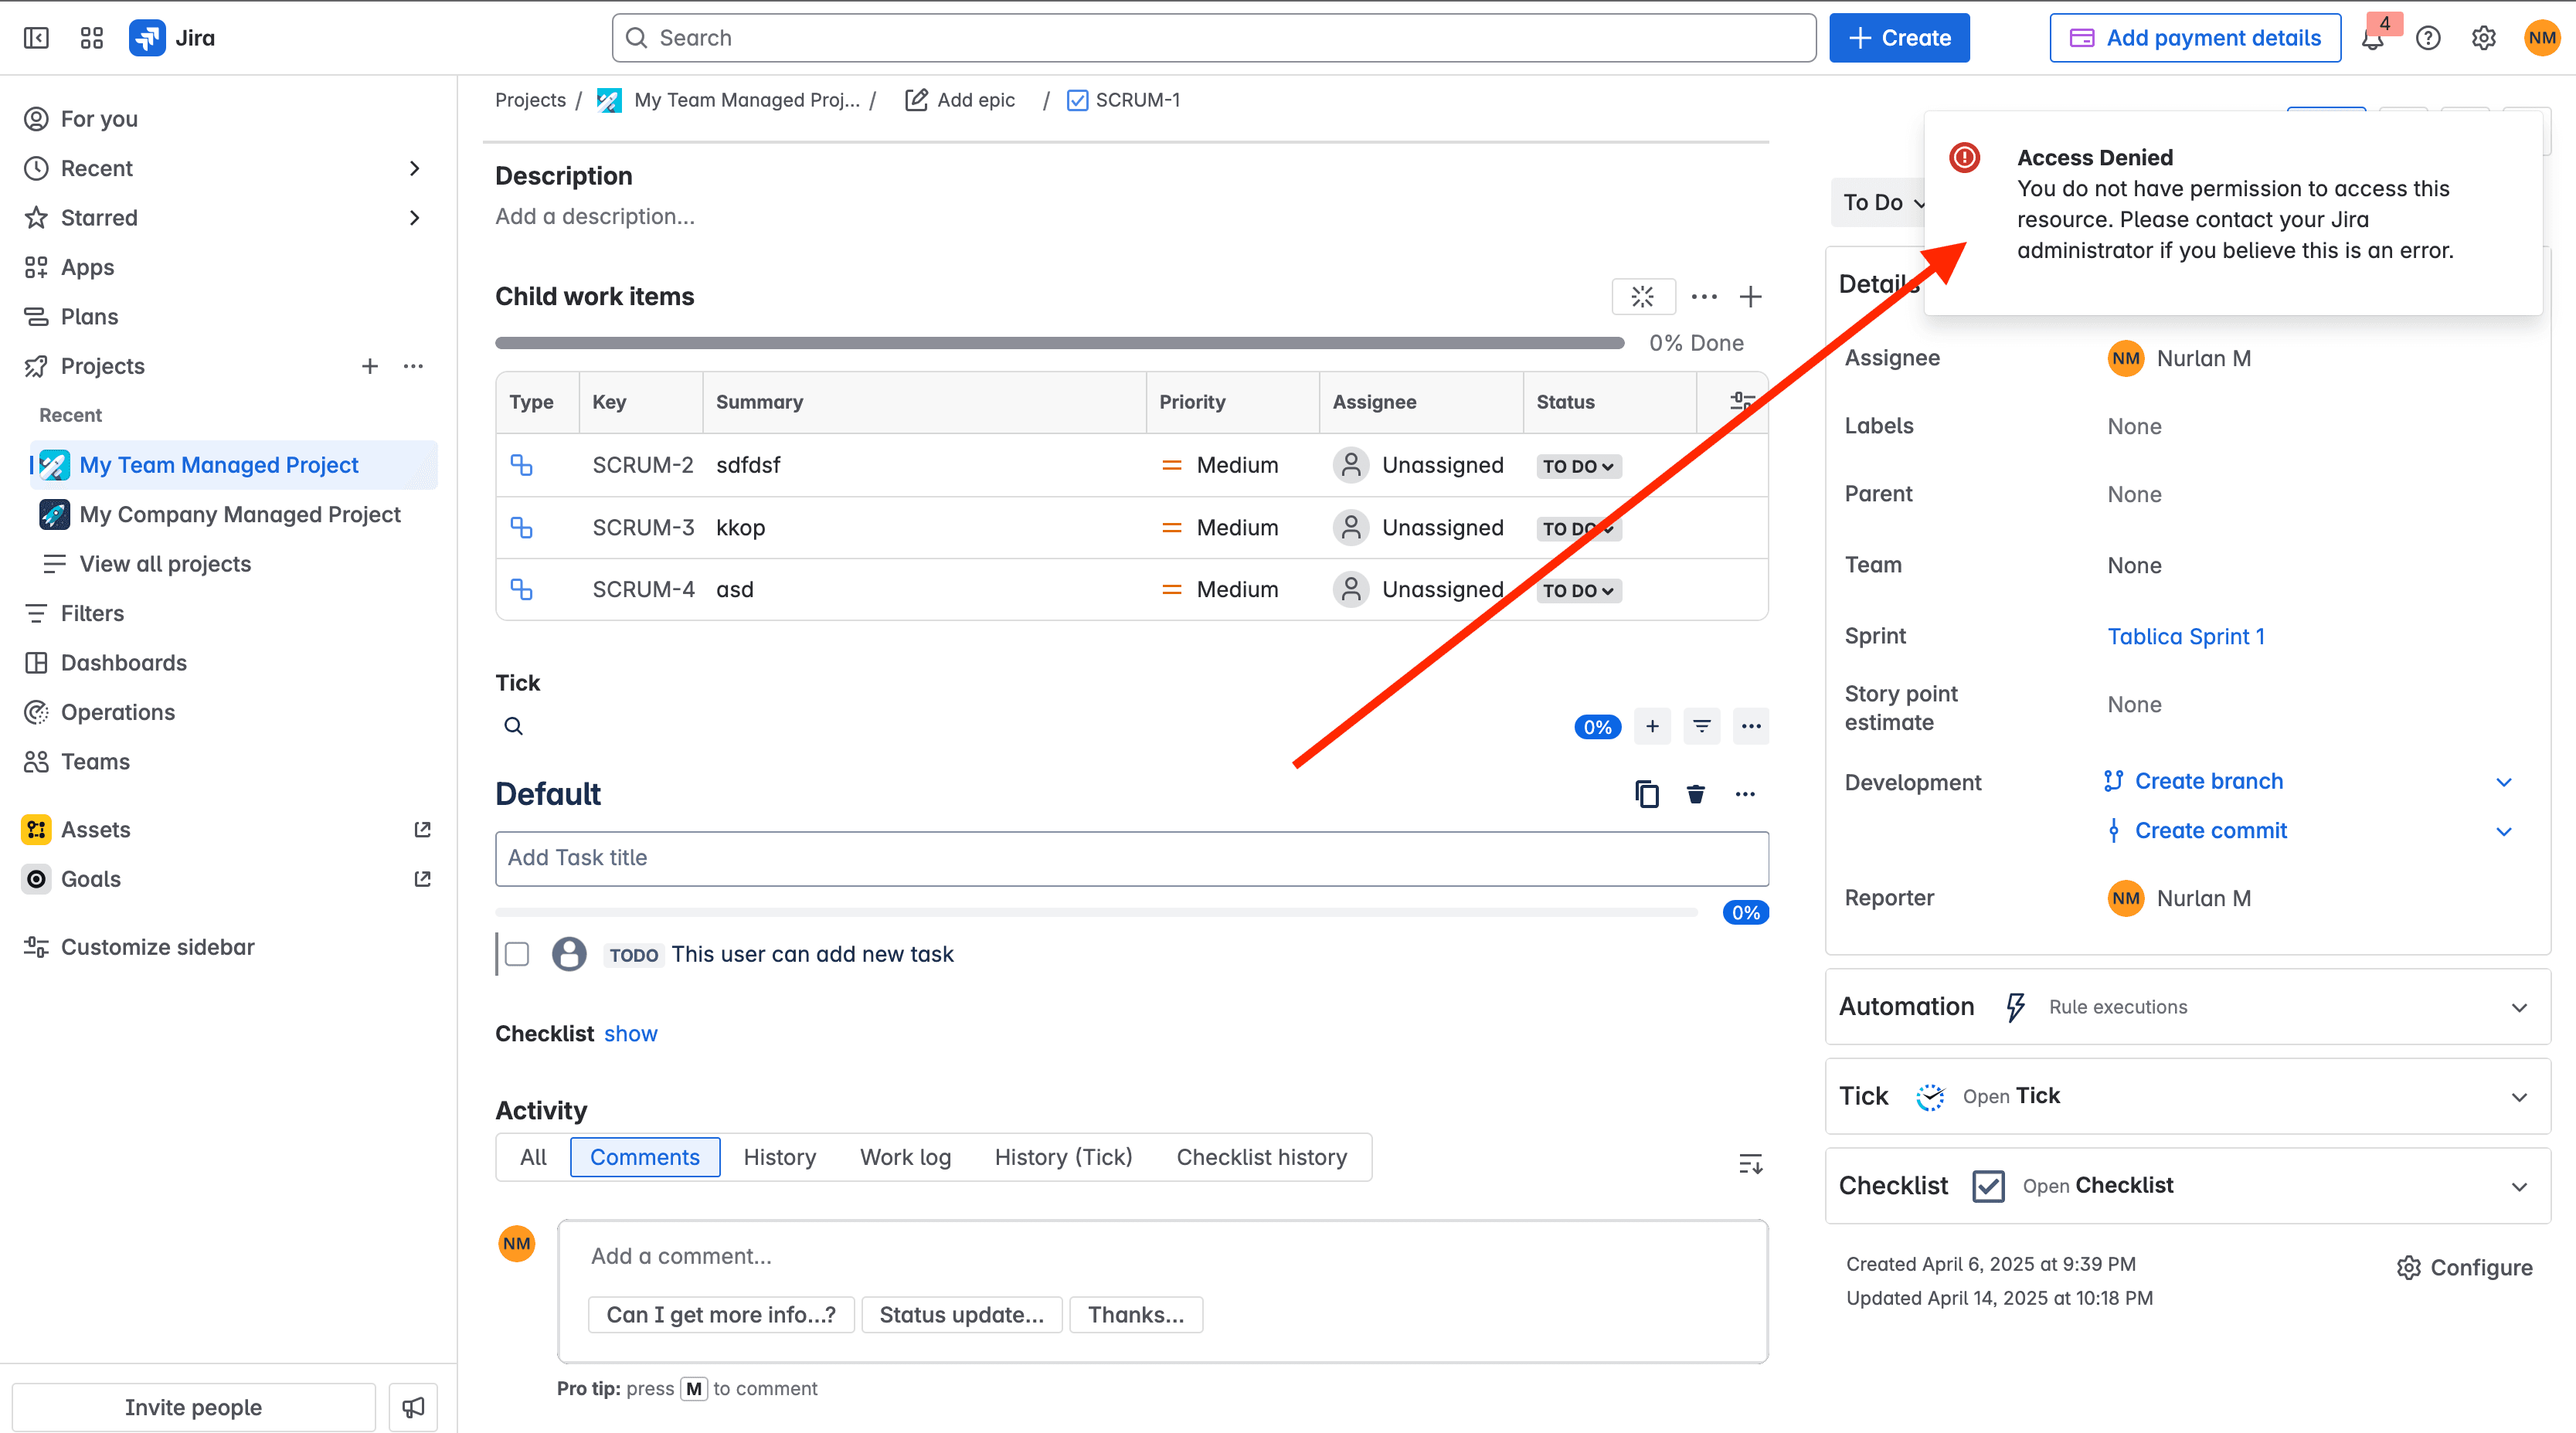Open the notifications bell
The width and height of the screenshot is (2576, 1433).
point(2372,39)
